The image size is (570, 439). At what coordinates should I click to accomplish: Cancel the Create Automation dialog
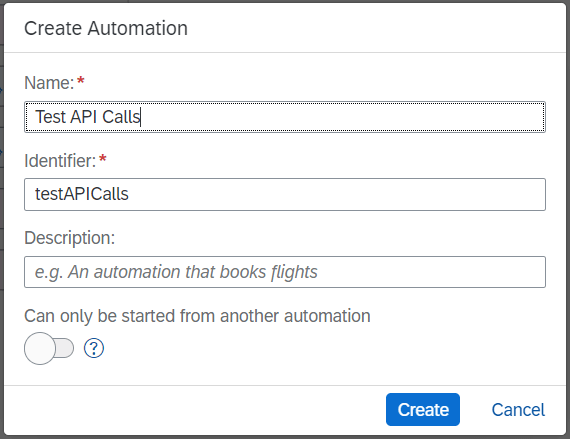(518, 410)
